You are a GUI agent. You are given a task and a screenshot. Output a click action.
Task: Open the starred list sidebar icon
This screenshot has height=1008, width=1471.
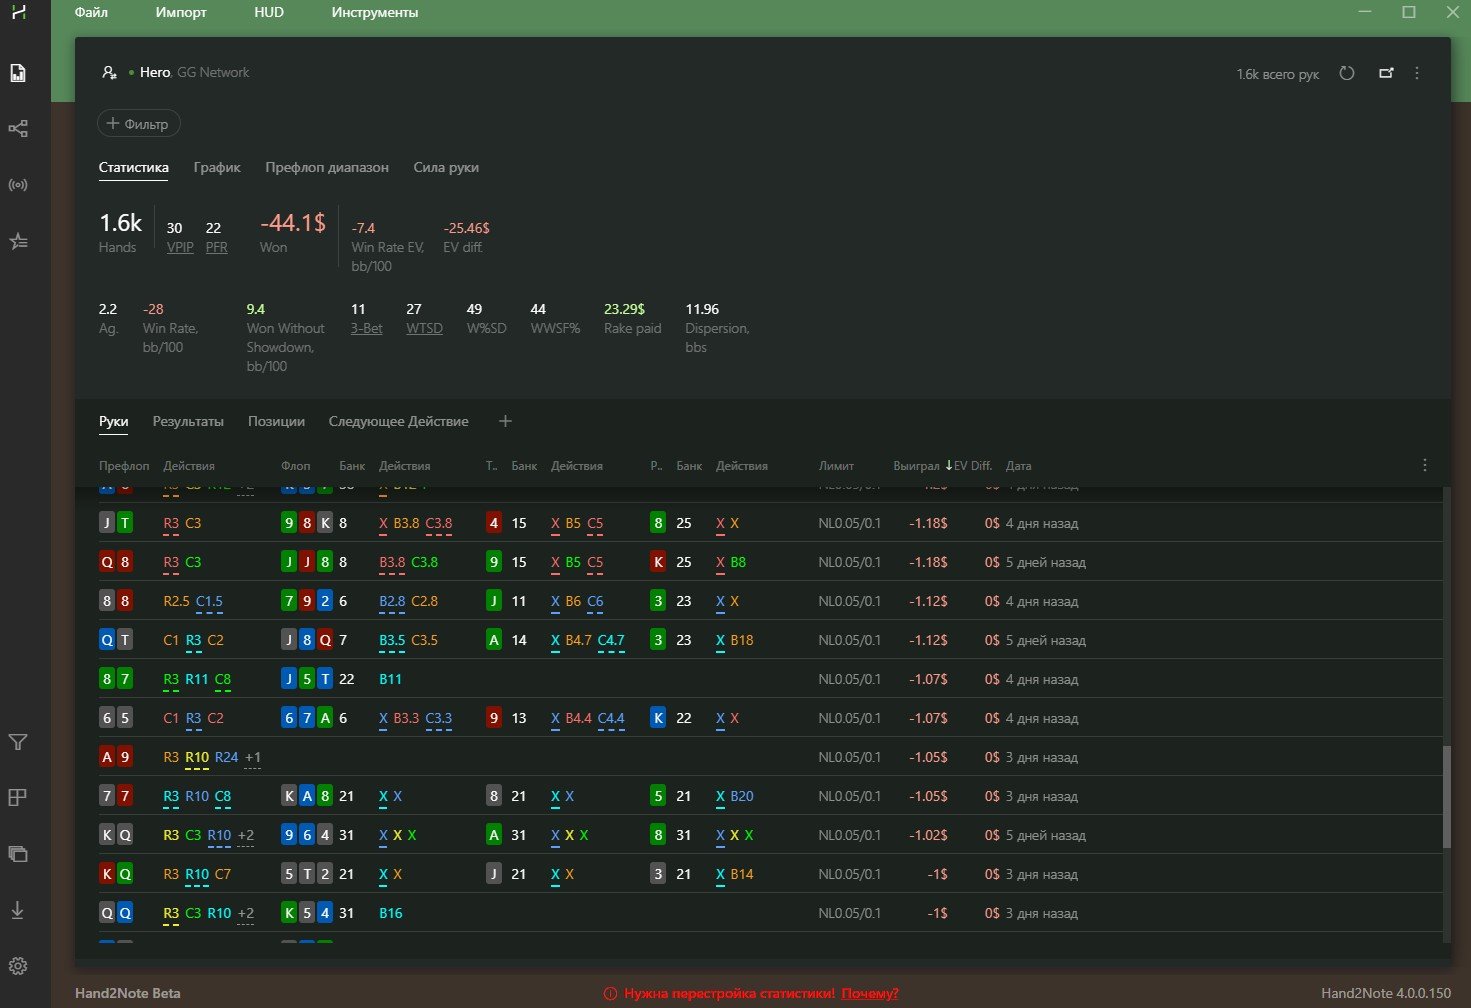click(18, 241)
